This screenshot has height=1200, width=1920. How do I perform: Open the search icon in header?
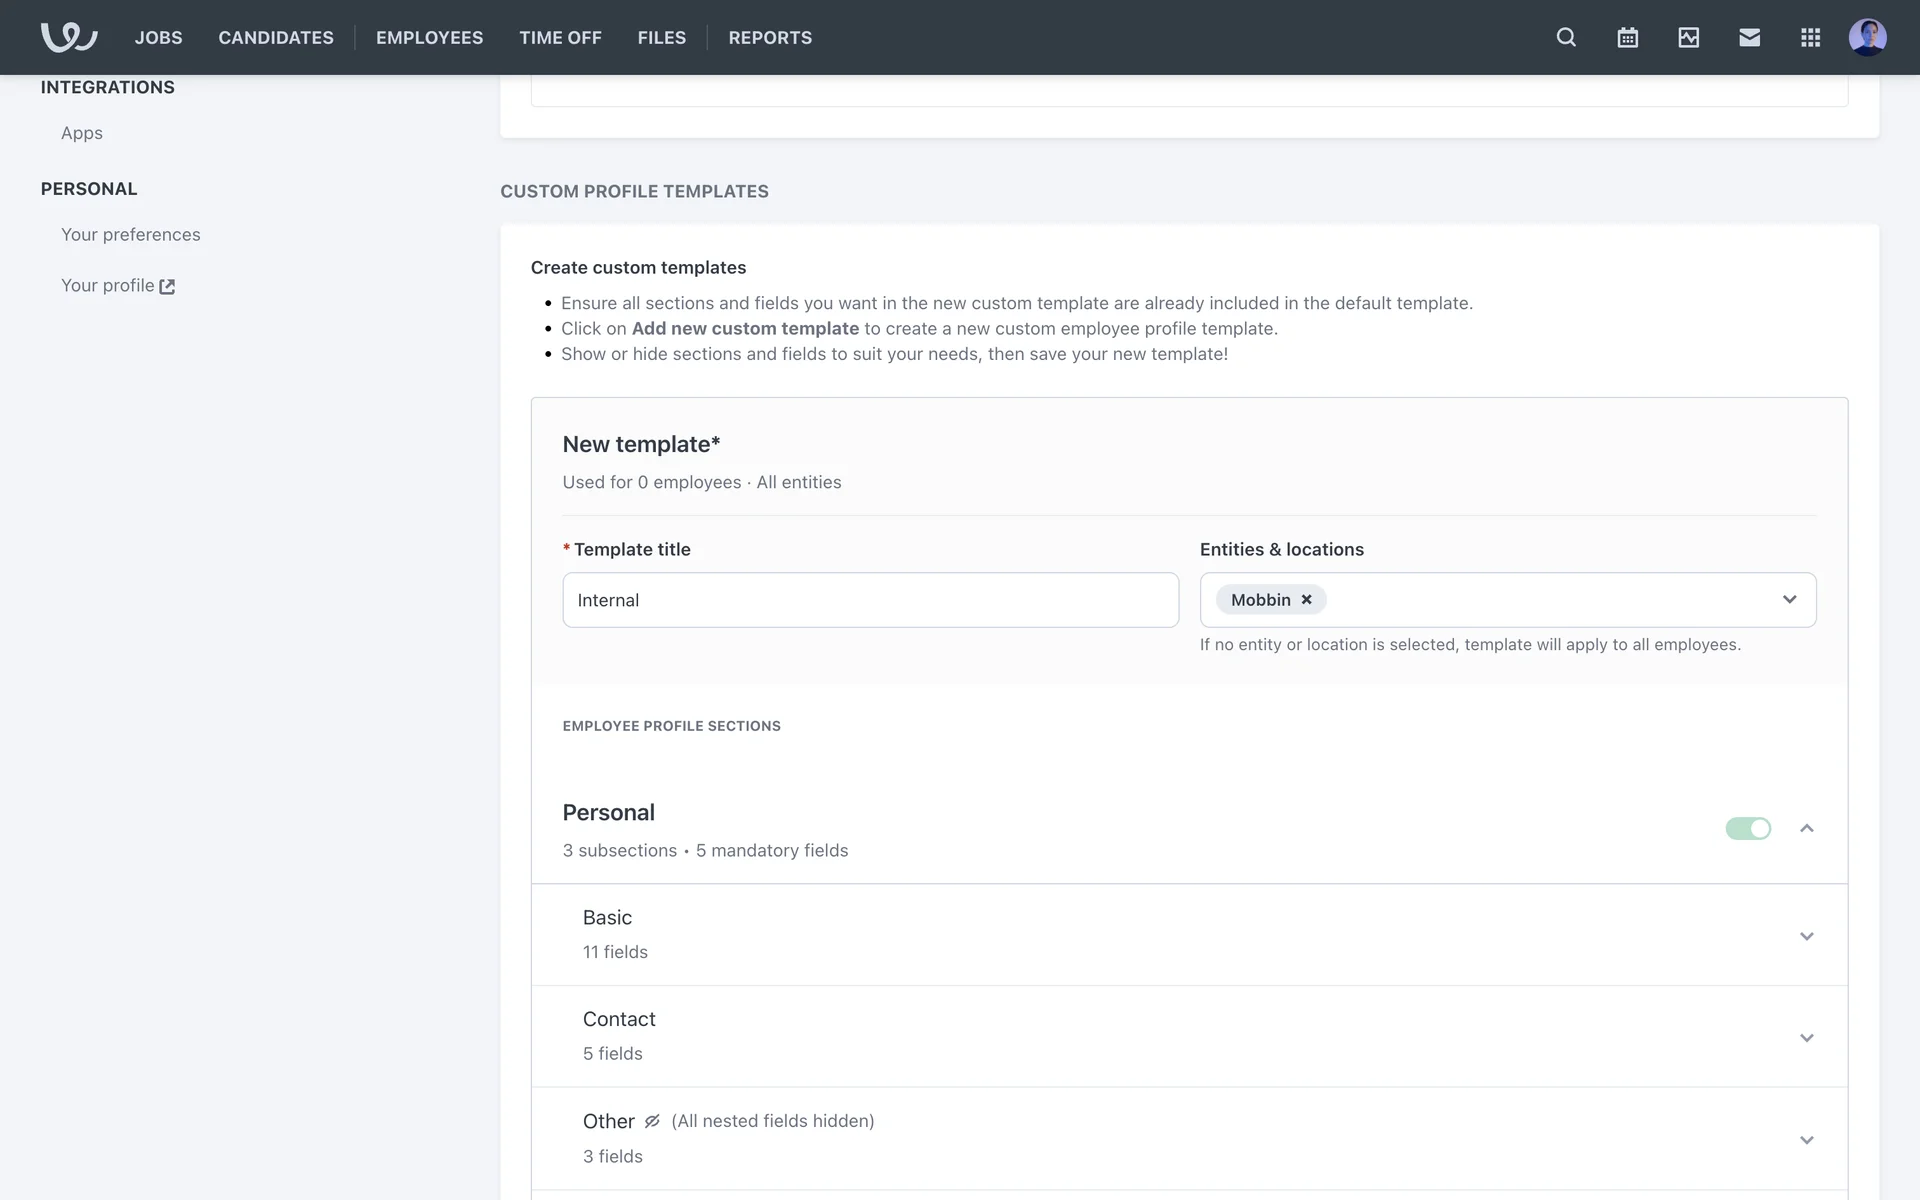click(1566, 37)
